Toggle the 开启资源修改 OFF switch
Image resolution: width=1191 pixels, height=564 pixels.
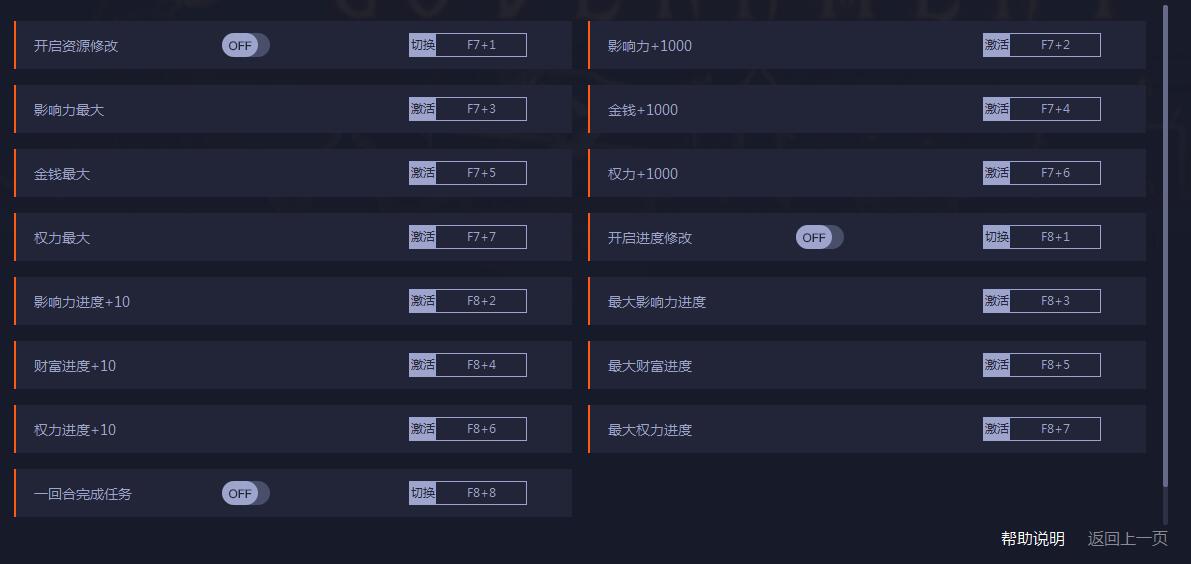(x=245, y=45)
